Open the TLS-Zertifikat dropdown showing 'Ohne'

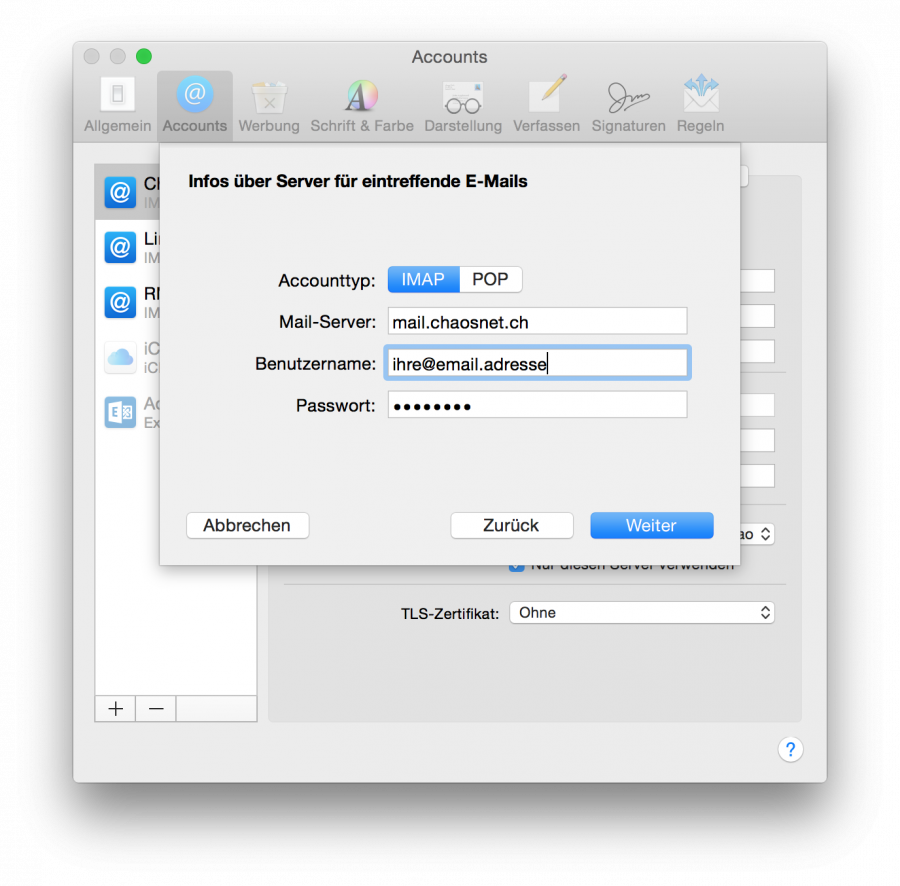click(x=642, y=612)
